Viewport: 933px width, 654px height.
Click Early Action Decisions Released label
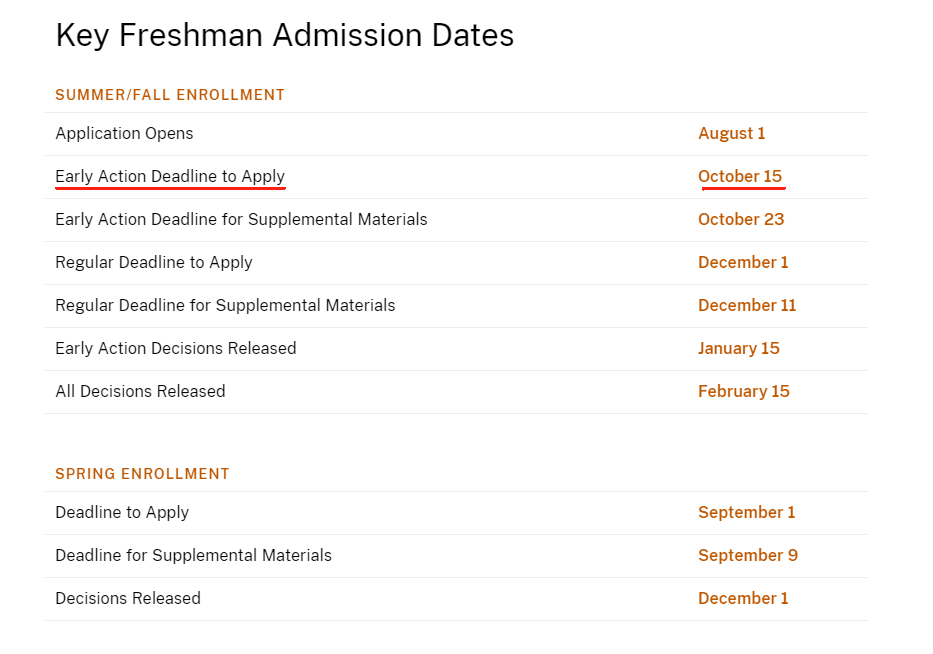coord(176,348)
